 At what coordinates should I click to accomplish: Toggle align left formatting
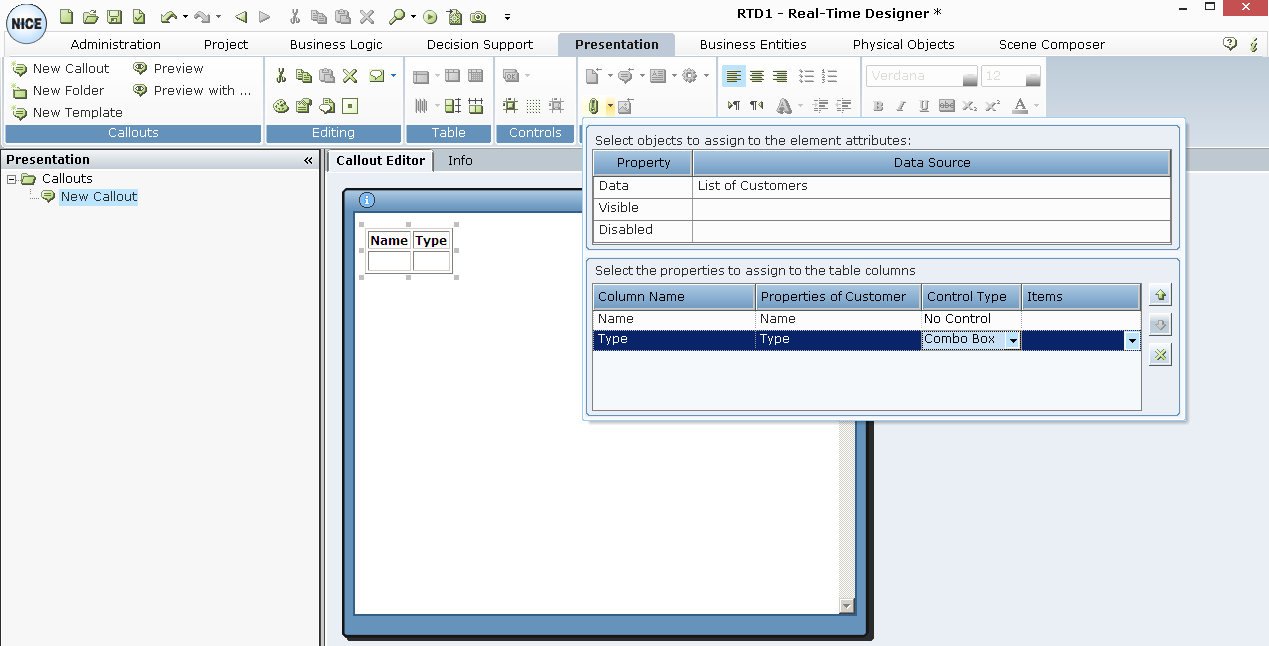pos(734,76)
